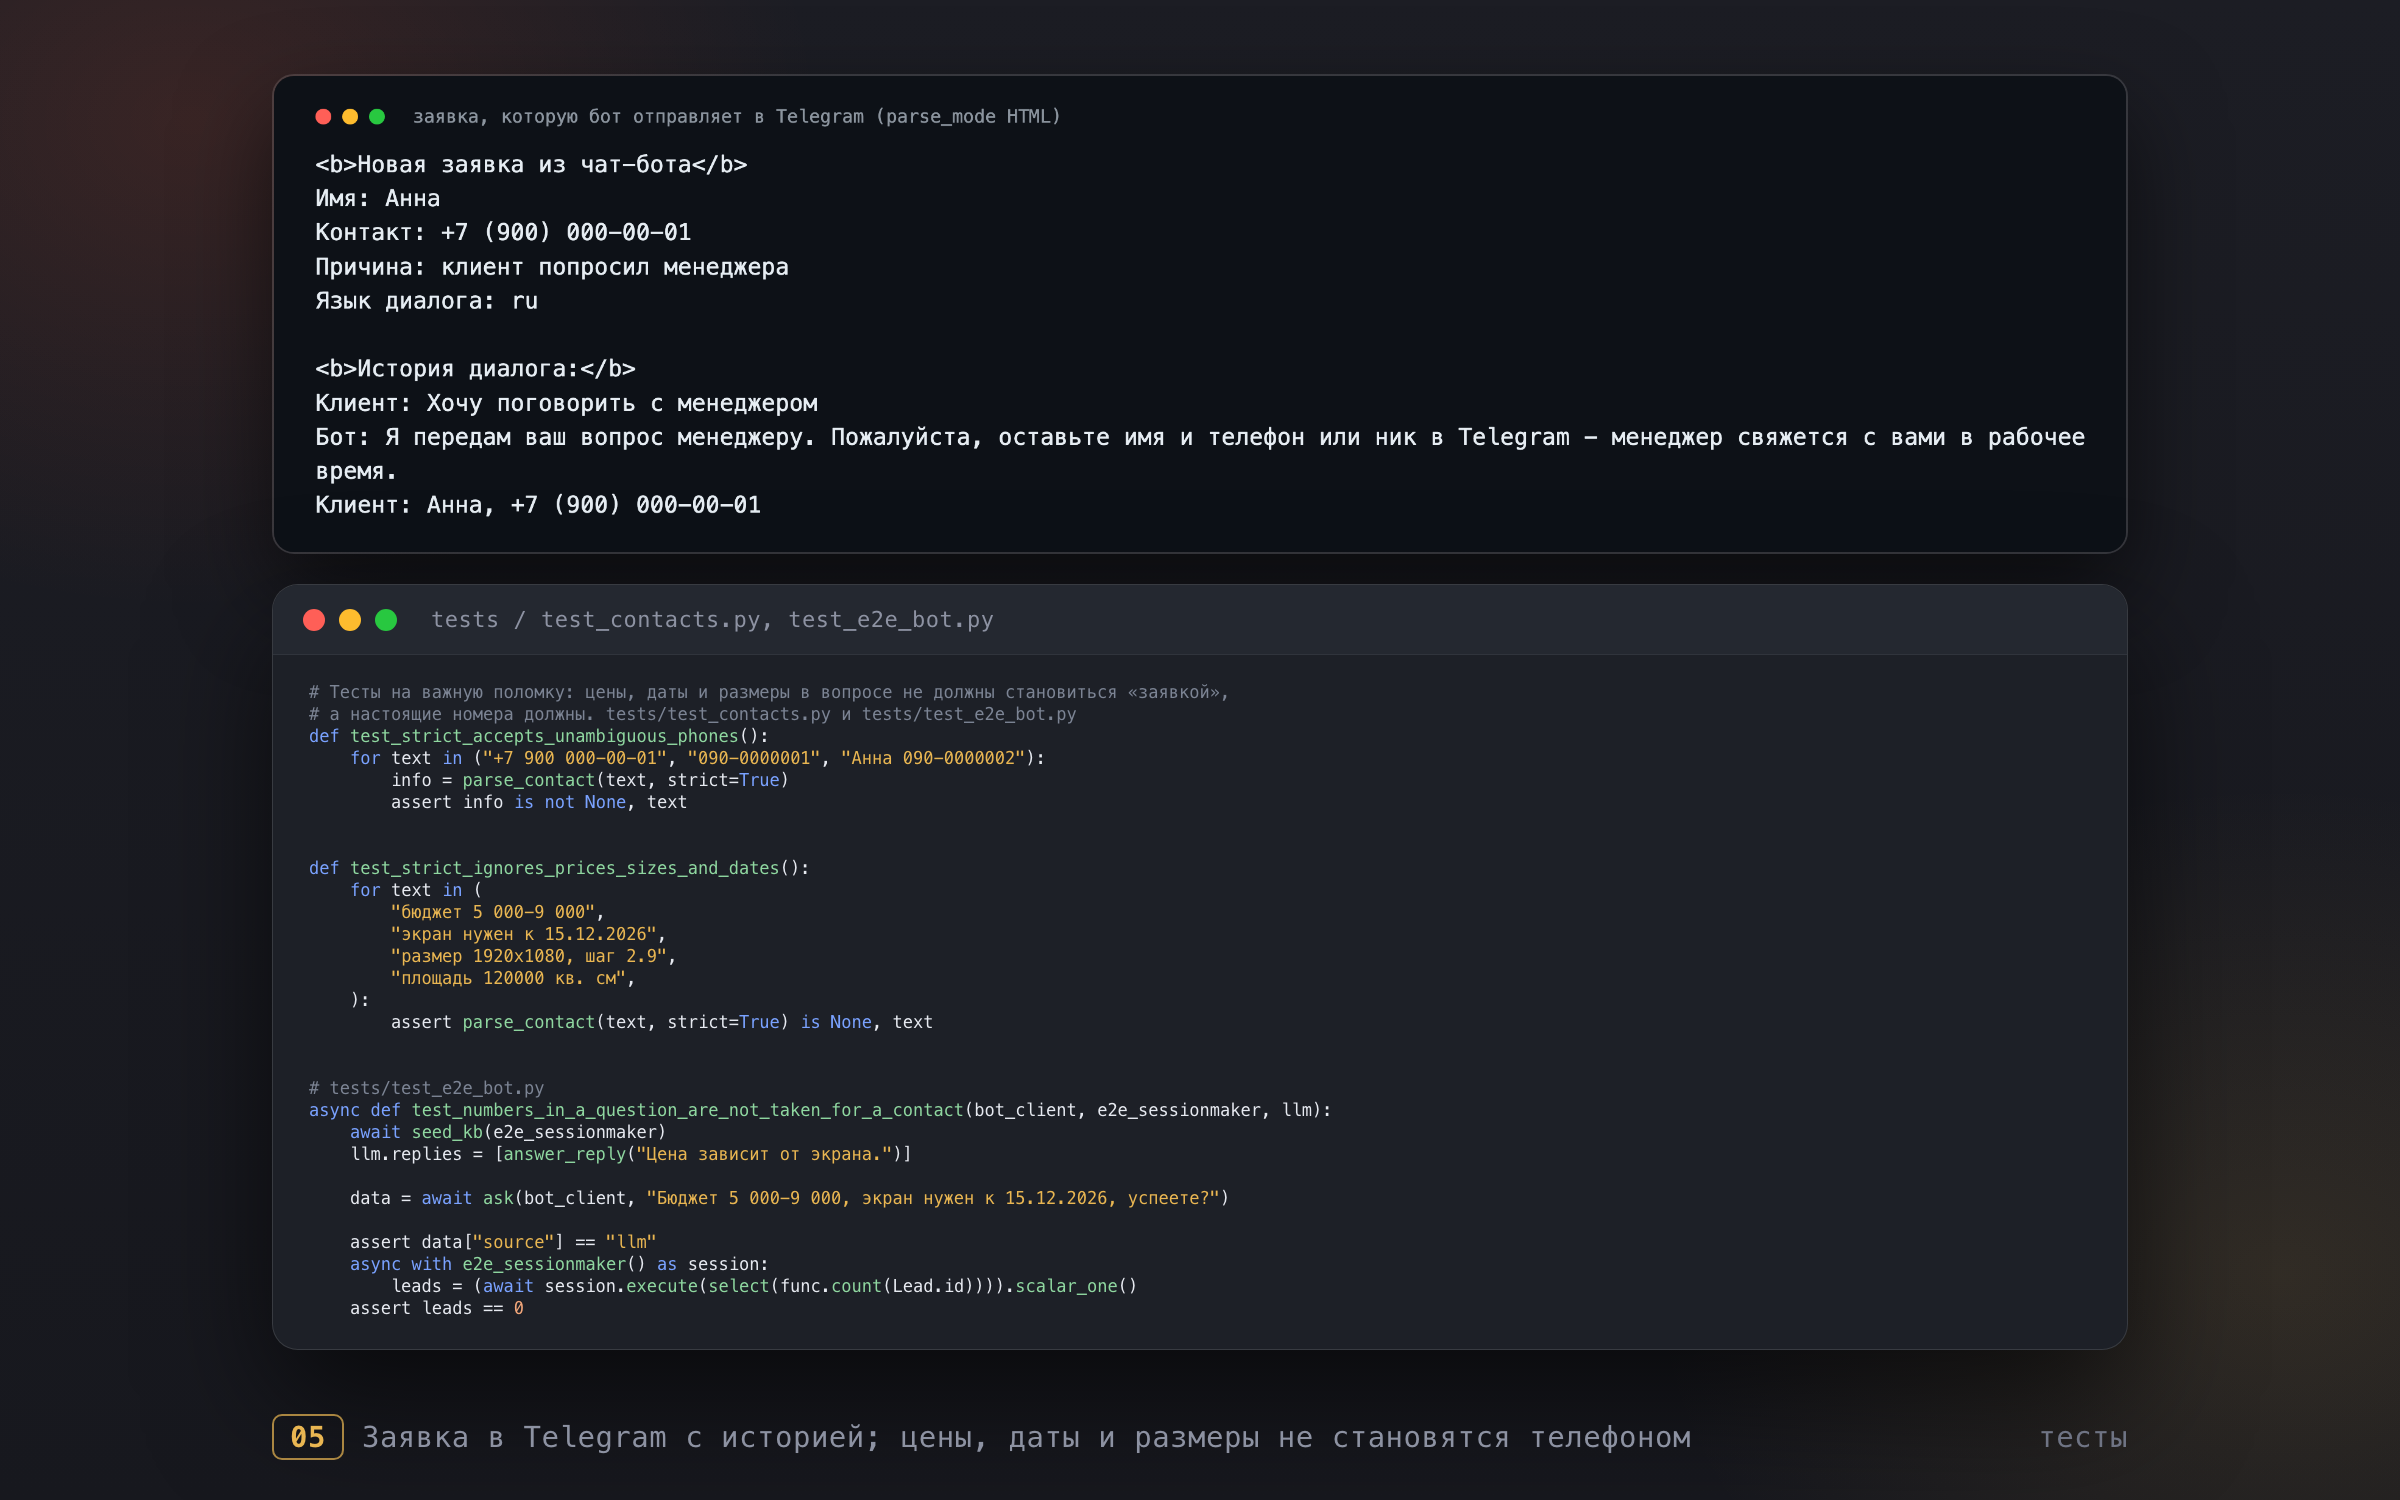Click 'await seed_kb(e2e_sessionmaker)' line
The width and height of the screenshot is (2400, 1500).
coord(508,1132)
